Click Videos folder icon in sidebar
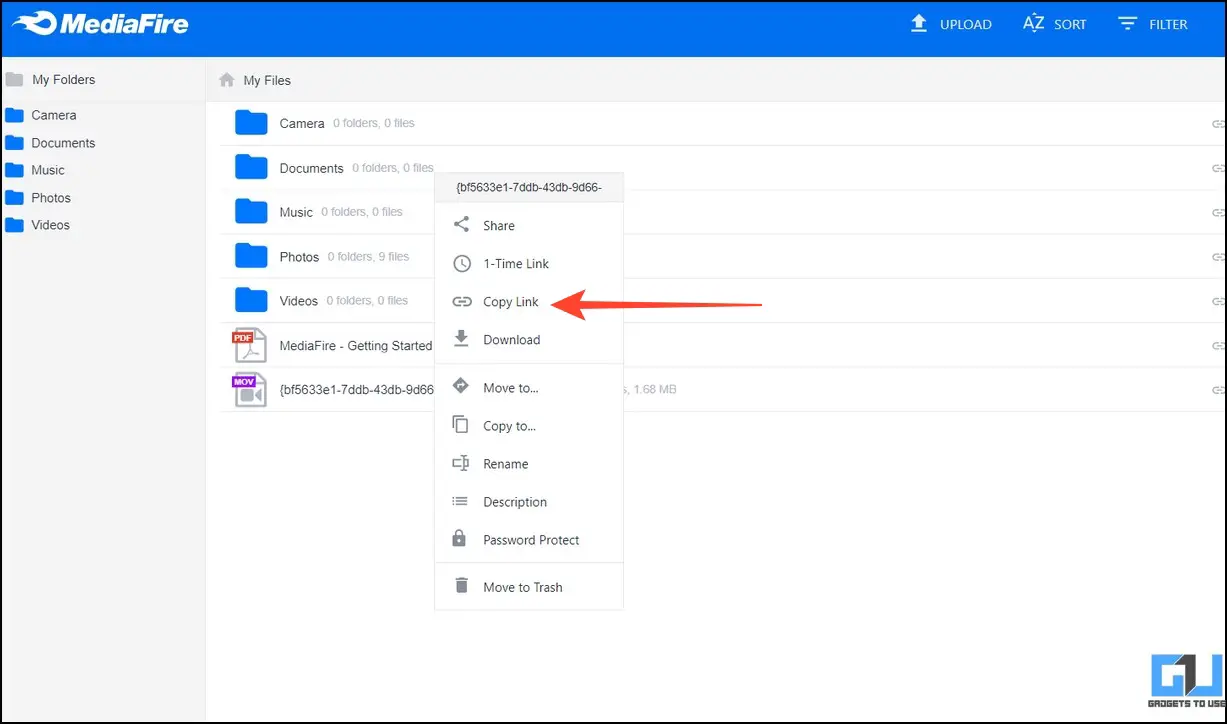Screen dimensions: 1227x724 coord(14,225)
